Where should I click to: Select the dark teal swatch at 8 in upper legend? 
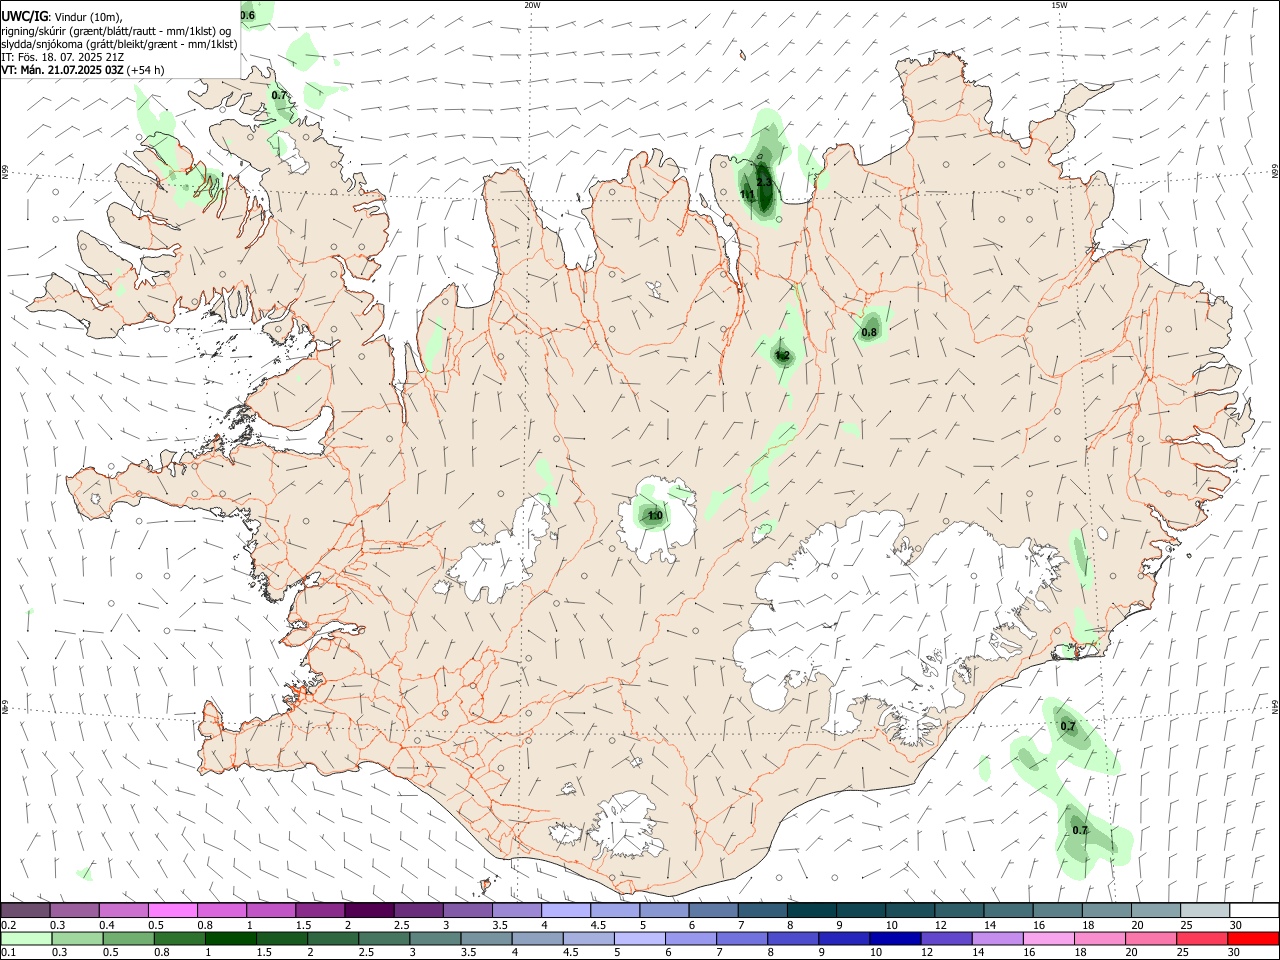(x=812, y=911)
